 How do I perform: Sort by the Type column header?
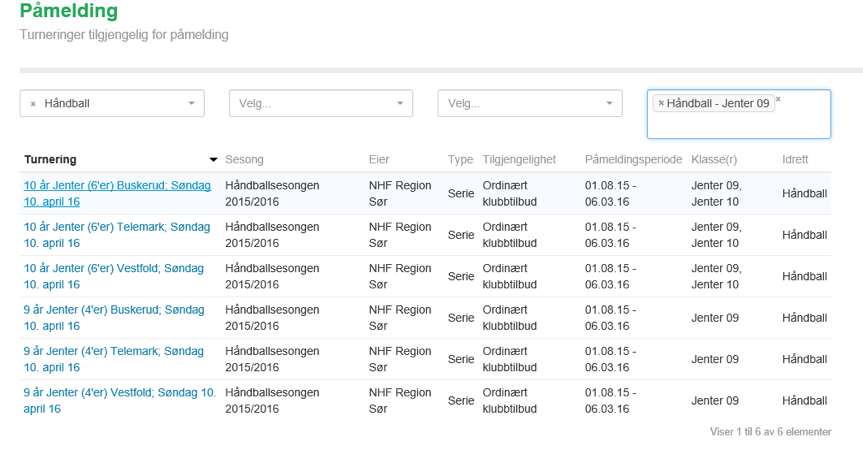[460, 160]
